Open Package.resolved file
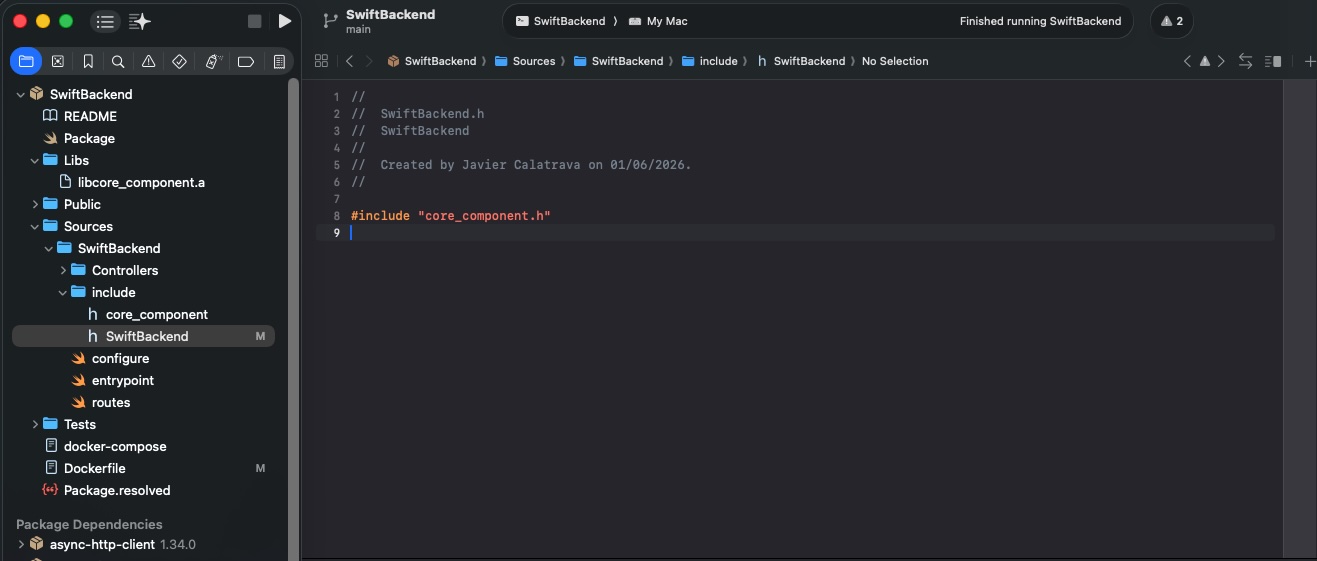Screen dimensions: 1317x561 tap(117, 490)
